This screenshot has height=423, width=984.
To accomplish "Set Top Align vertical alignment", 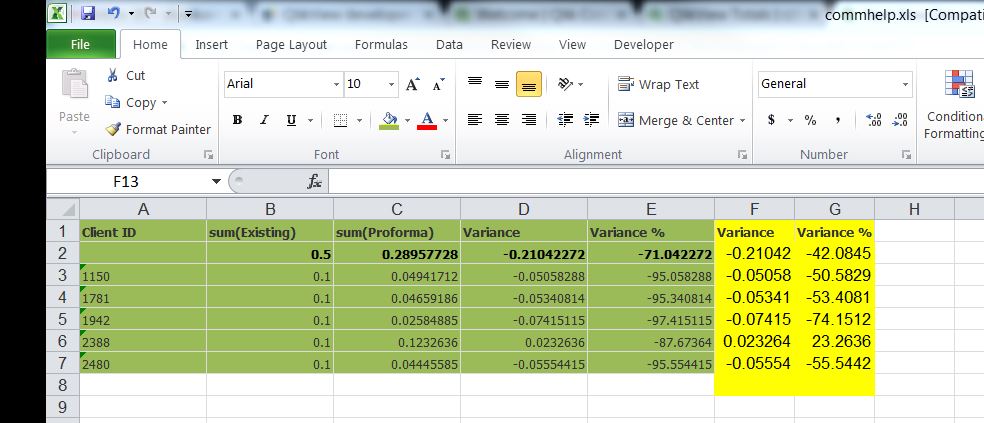I will click(475, 84).
